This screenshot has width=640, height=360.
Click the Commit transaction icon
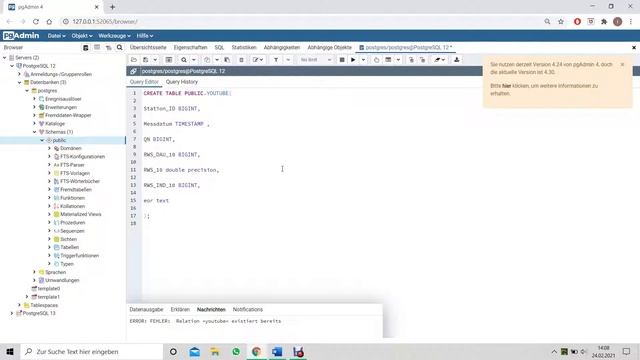point(411,60)
